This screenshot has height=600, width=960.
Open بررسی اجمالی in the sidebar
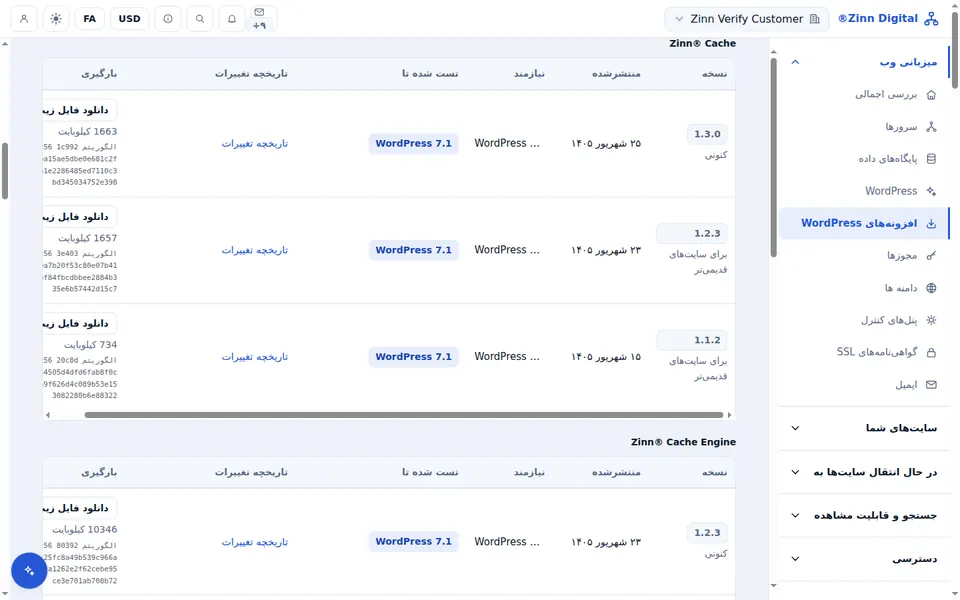[864, 95]
